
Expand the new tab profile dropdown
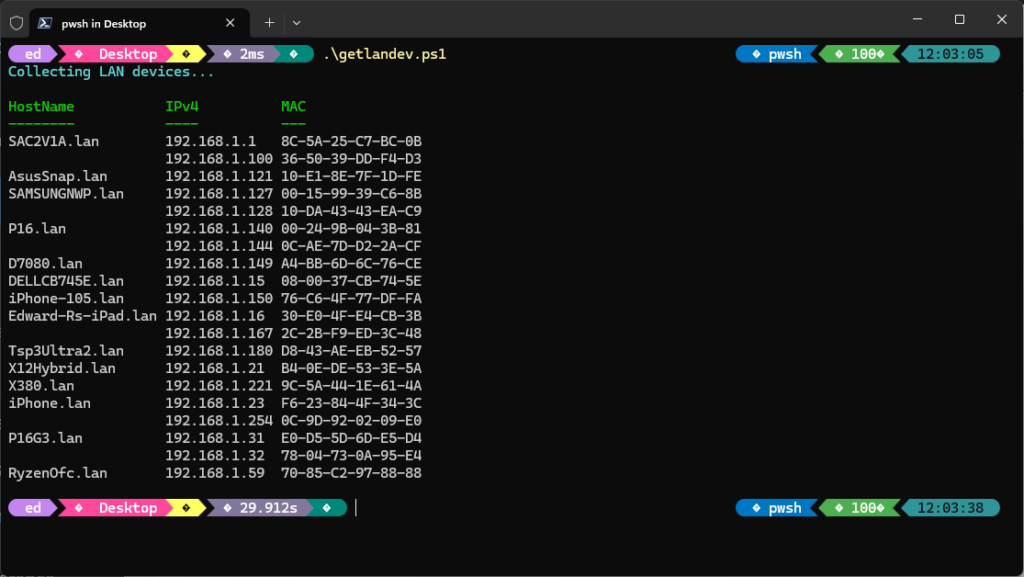click(x=297, y=22)
